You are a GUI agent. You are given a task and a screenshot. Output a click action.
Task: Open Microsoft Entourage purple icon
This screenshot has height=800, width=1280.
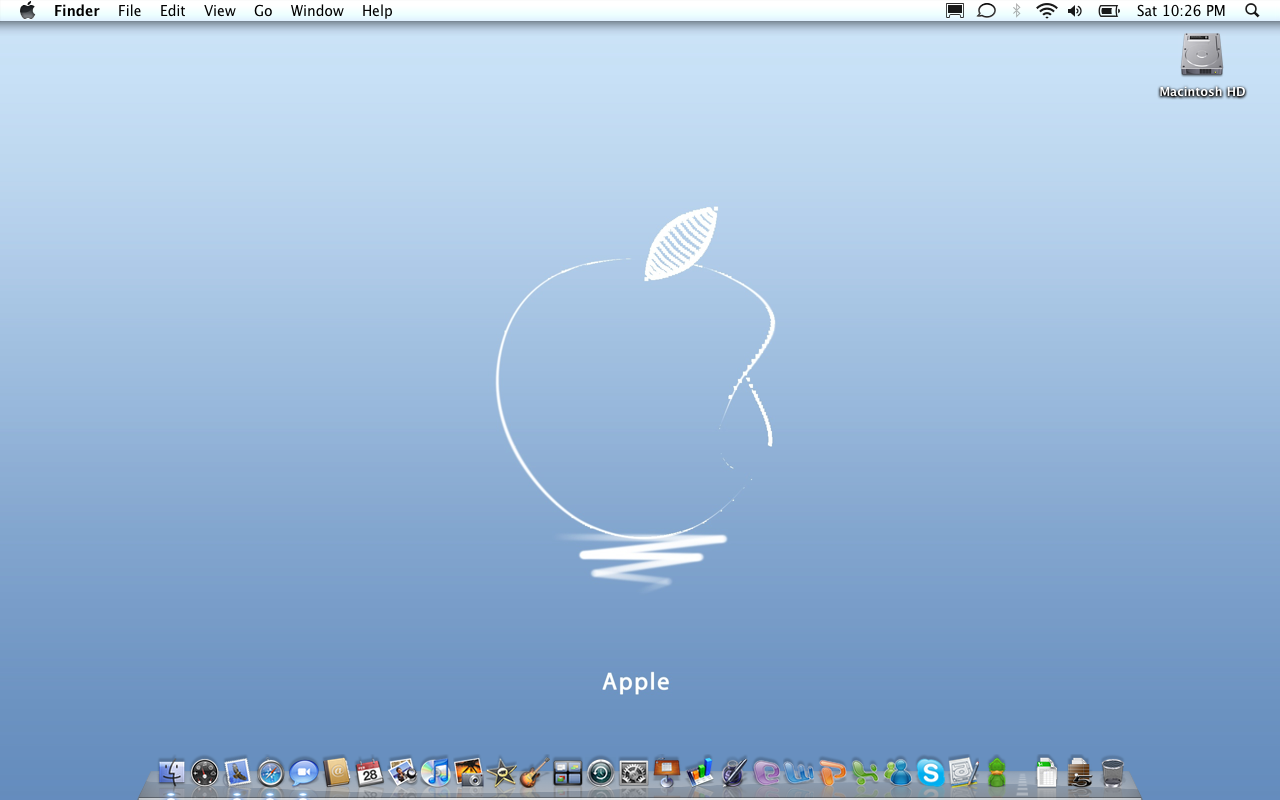(x=766, y=772)
